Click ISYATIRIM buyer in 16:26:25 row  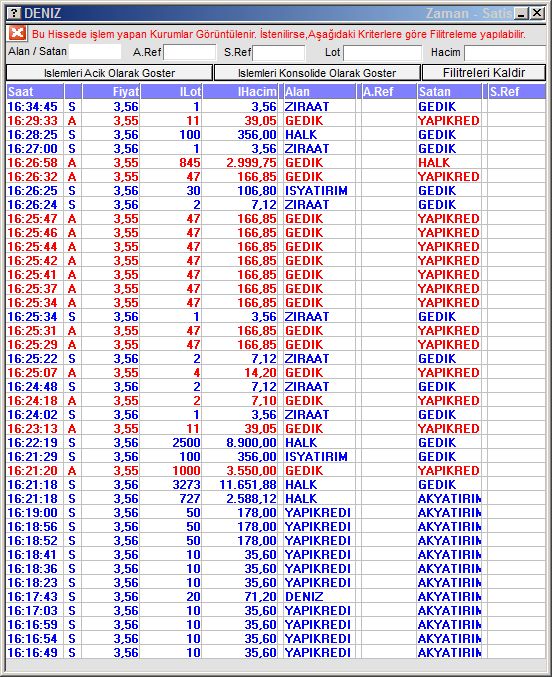click(x=316, y=190)
